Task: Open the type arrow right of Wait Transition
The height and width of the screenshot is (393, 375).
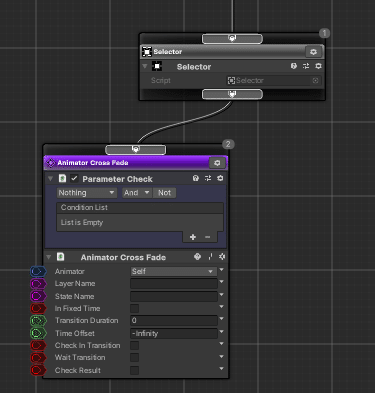Action: tap(222, 356)
